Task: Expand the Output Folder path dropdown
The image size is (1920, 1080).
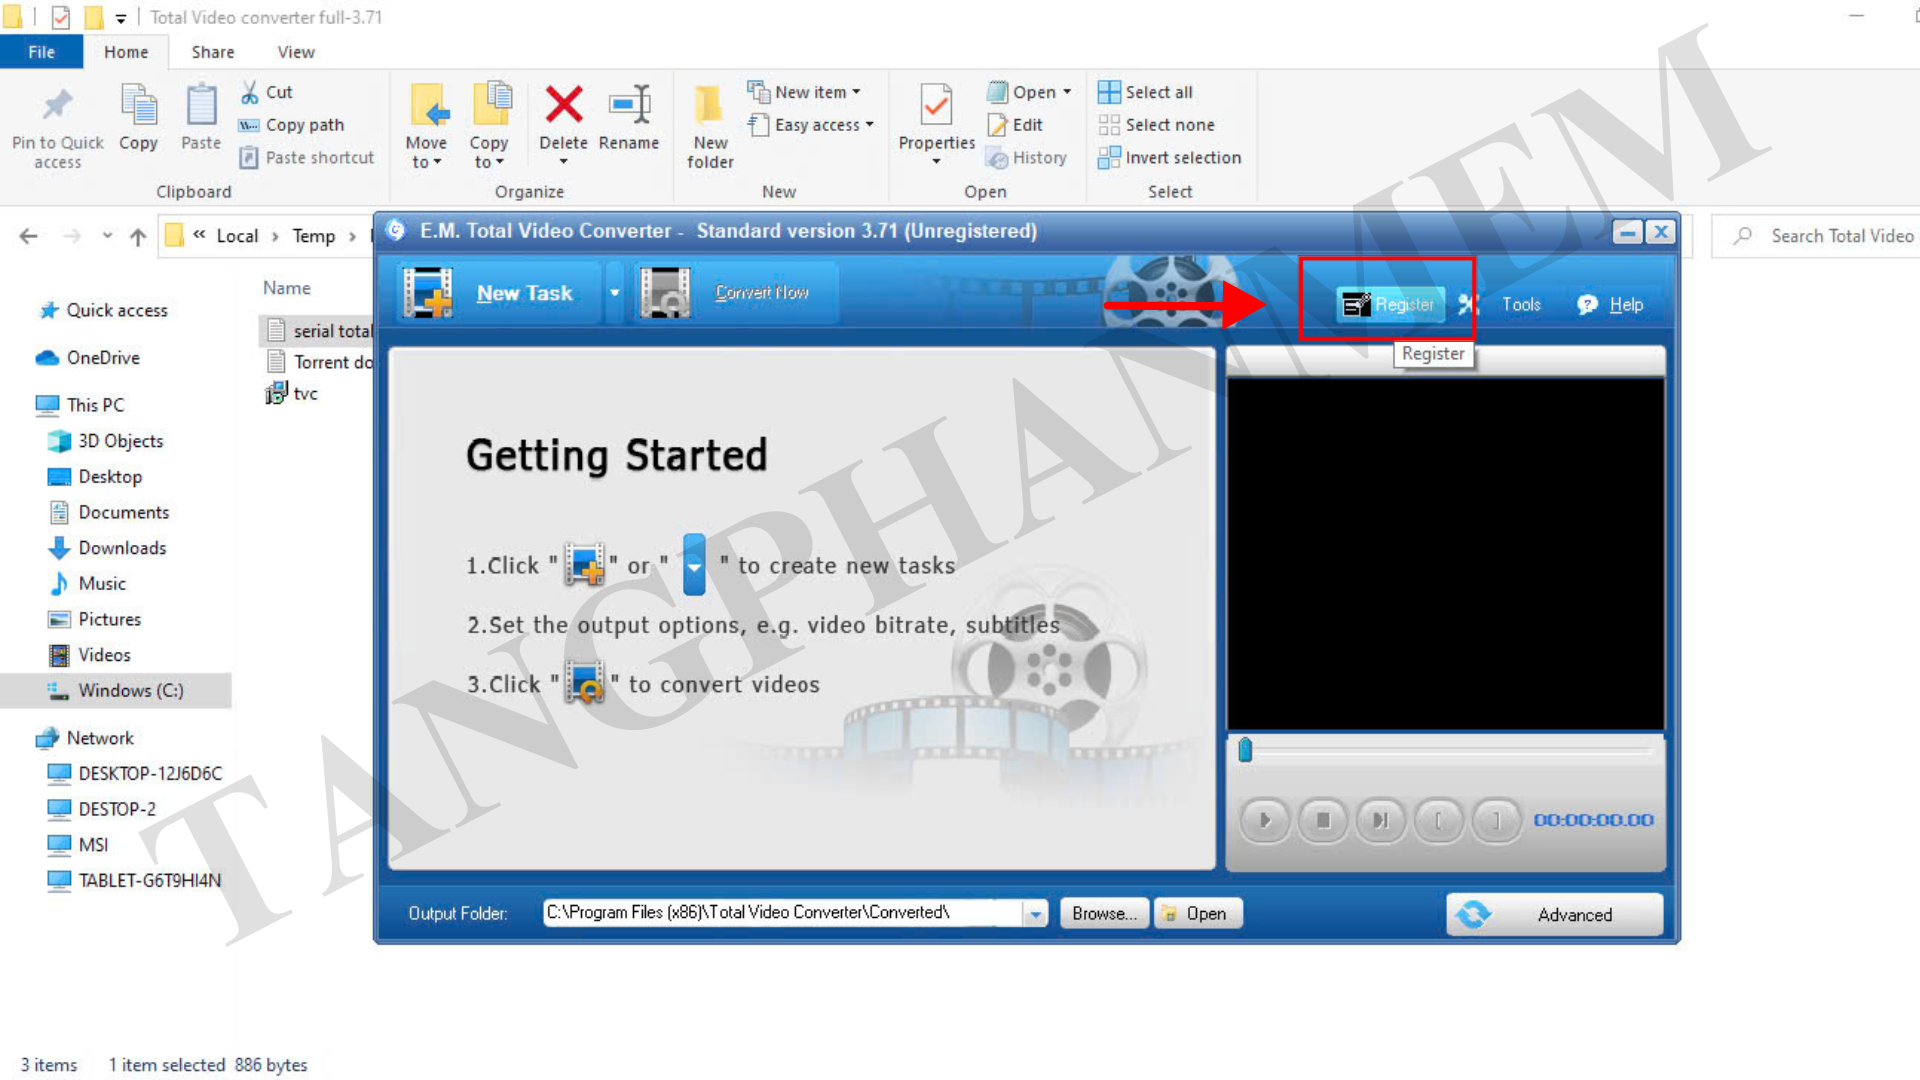Action: pyautogui.click(x=1036, y=913)
